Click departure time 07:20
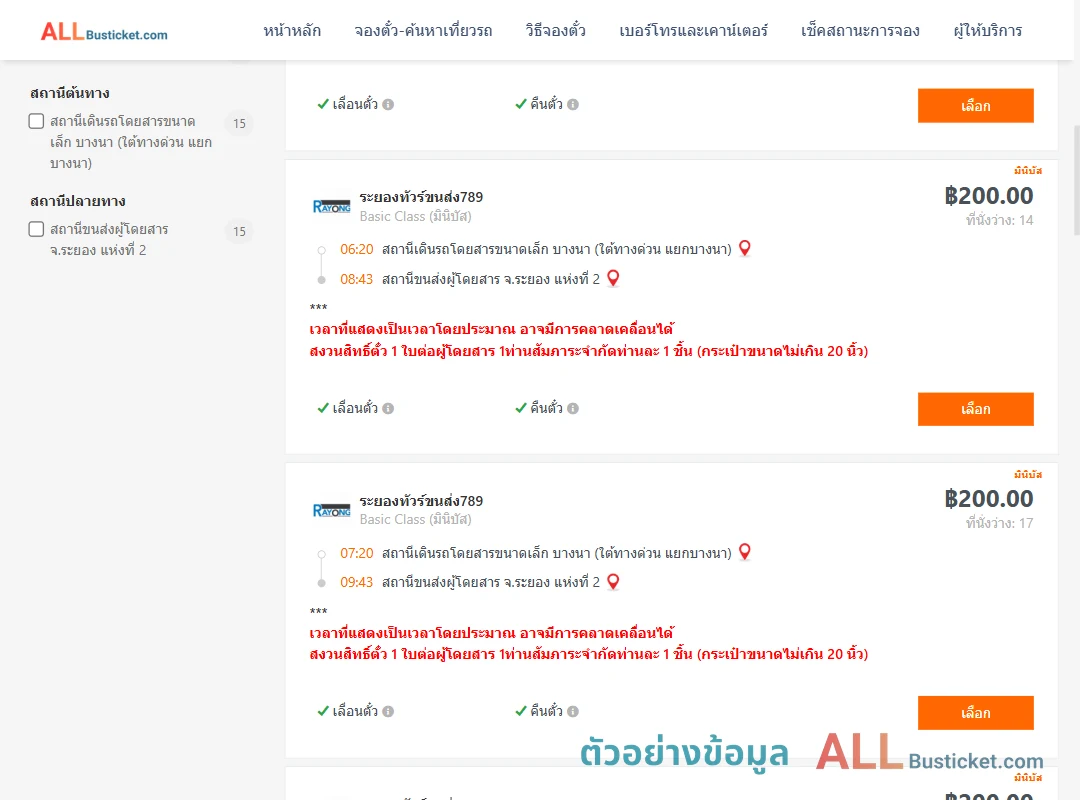 pos(356,553)
